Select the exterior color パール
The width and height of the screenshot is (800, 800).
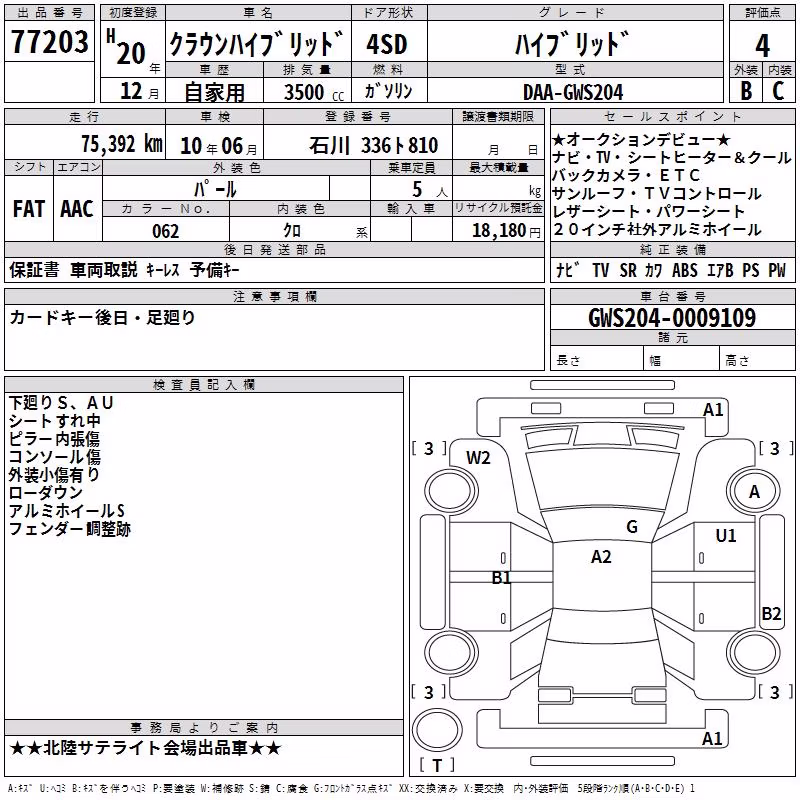tap(216, 189)
